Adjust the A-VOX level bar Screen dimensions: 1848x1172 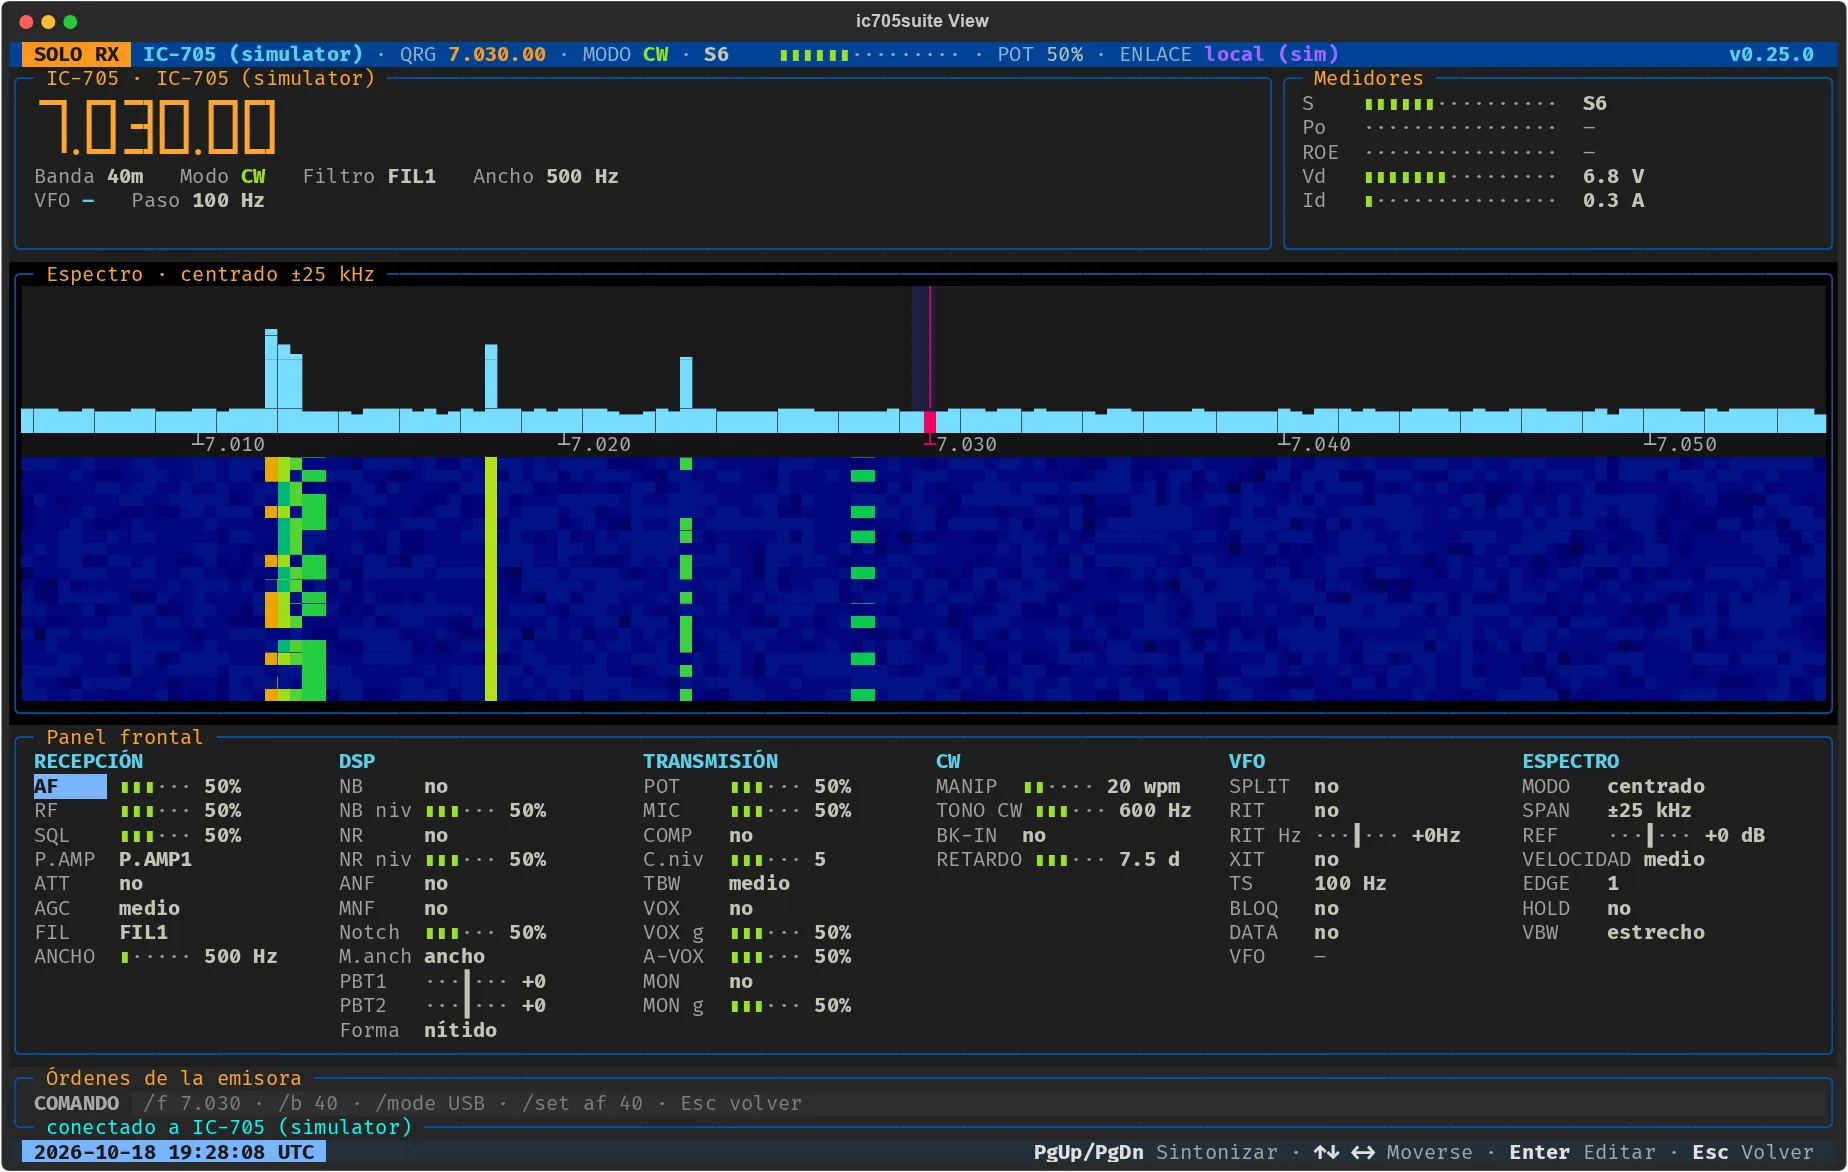point(765,956)
